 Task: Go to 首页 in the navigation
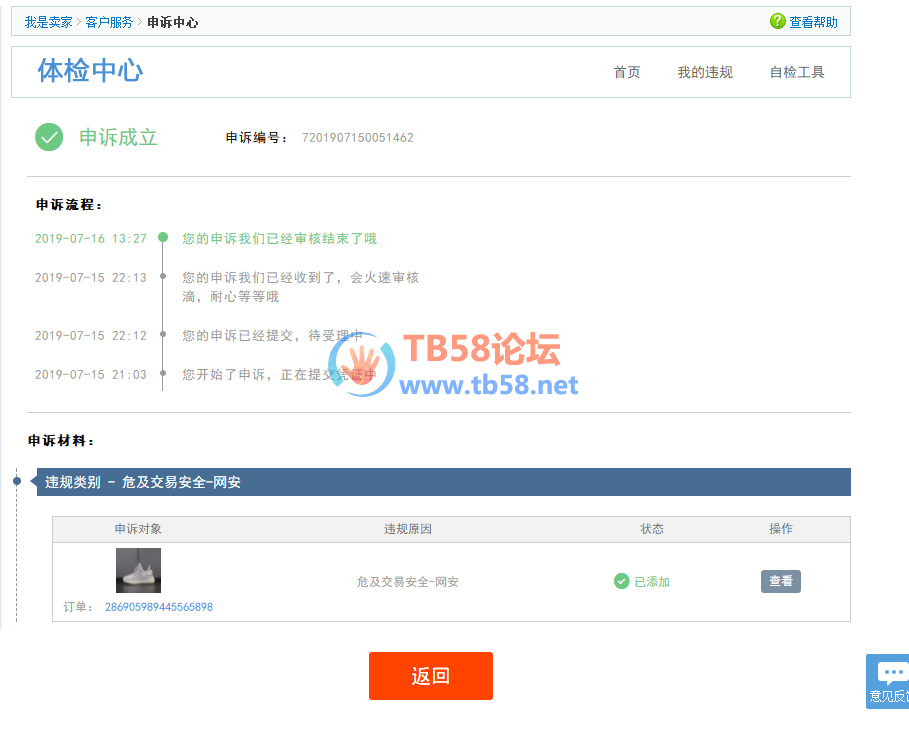click(x=627, y=72)
